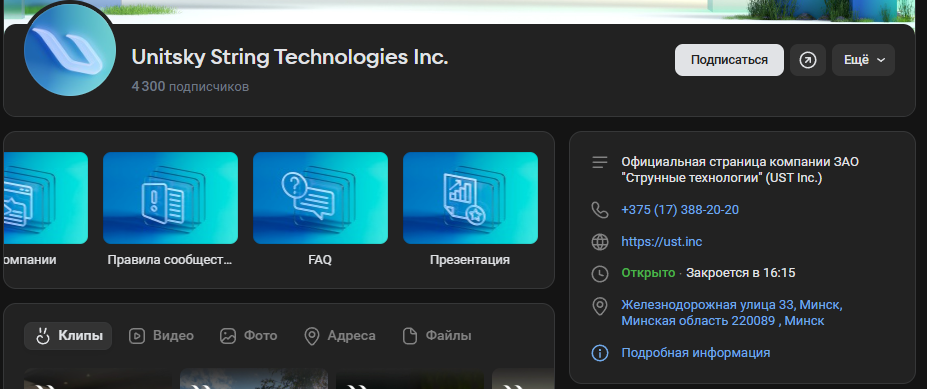This screenshot has height=389, width=927.
Task: Click the Файлы document icon
Action: point(410,336)
